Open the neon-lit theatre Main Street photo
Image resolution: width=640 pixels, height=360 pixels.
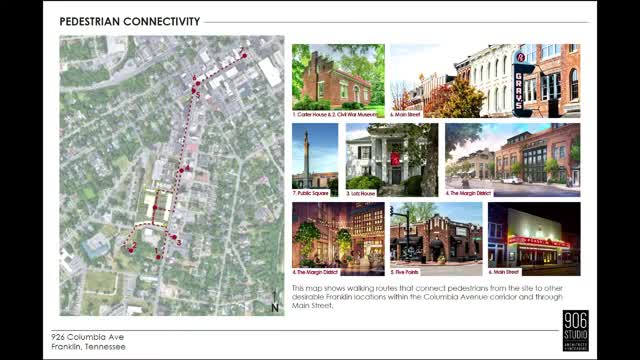coord(534,239)
